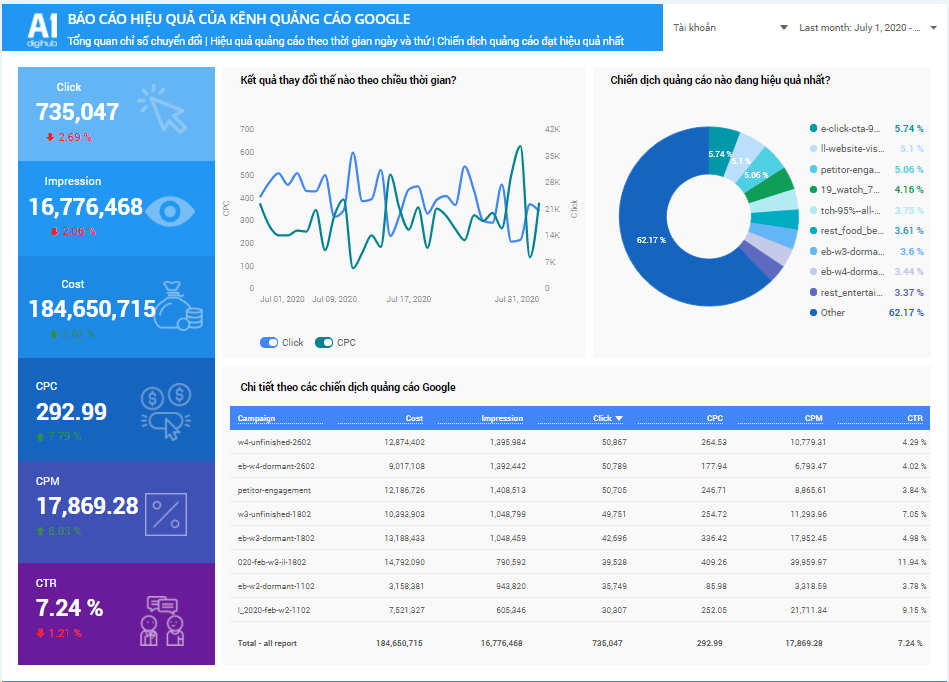Toggle the Other entry in donut legend
Screen dimensions: 949x682
832,313
